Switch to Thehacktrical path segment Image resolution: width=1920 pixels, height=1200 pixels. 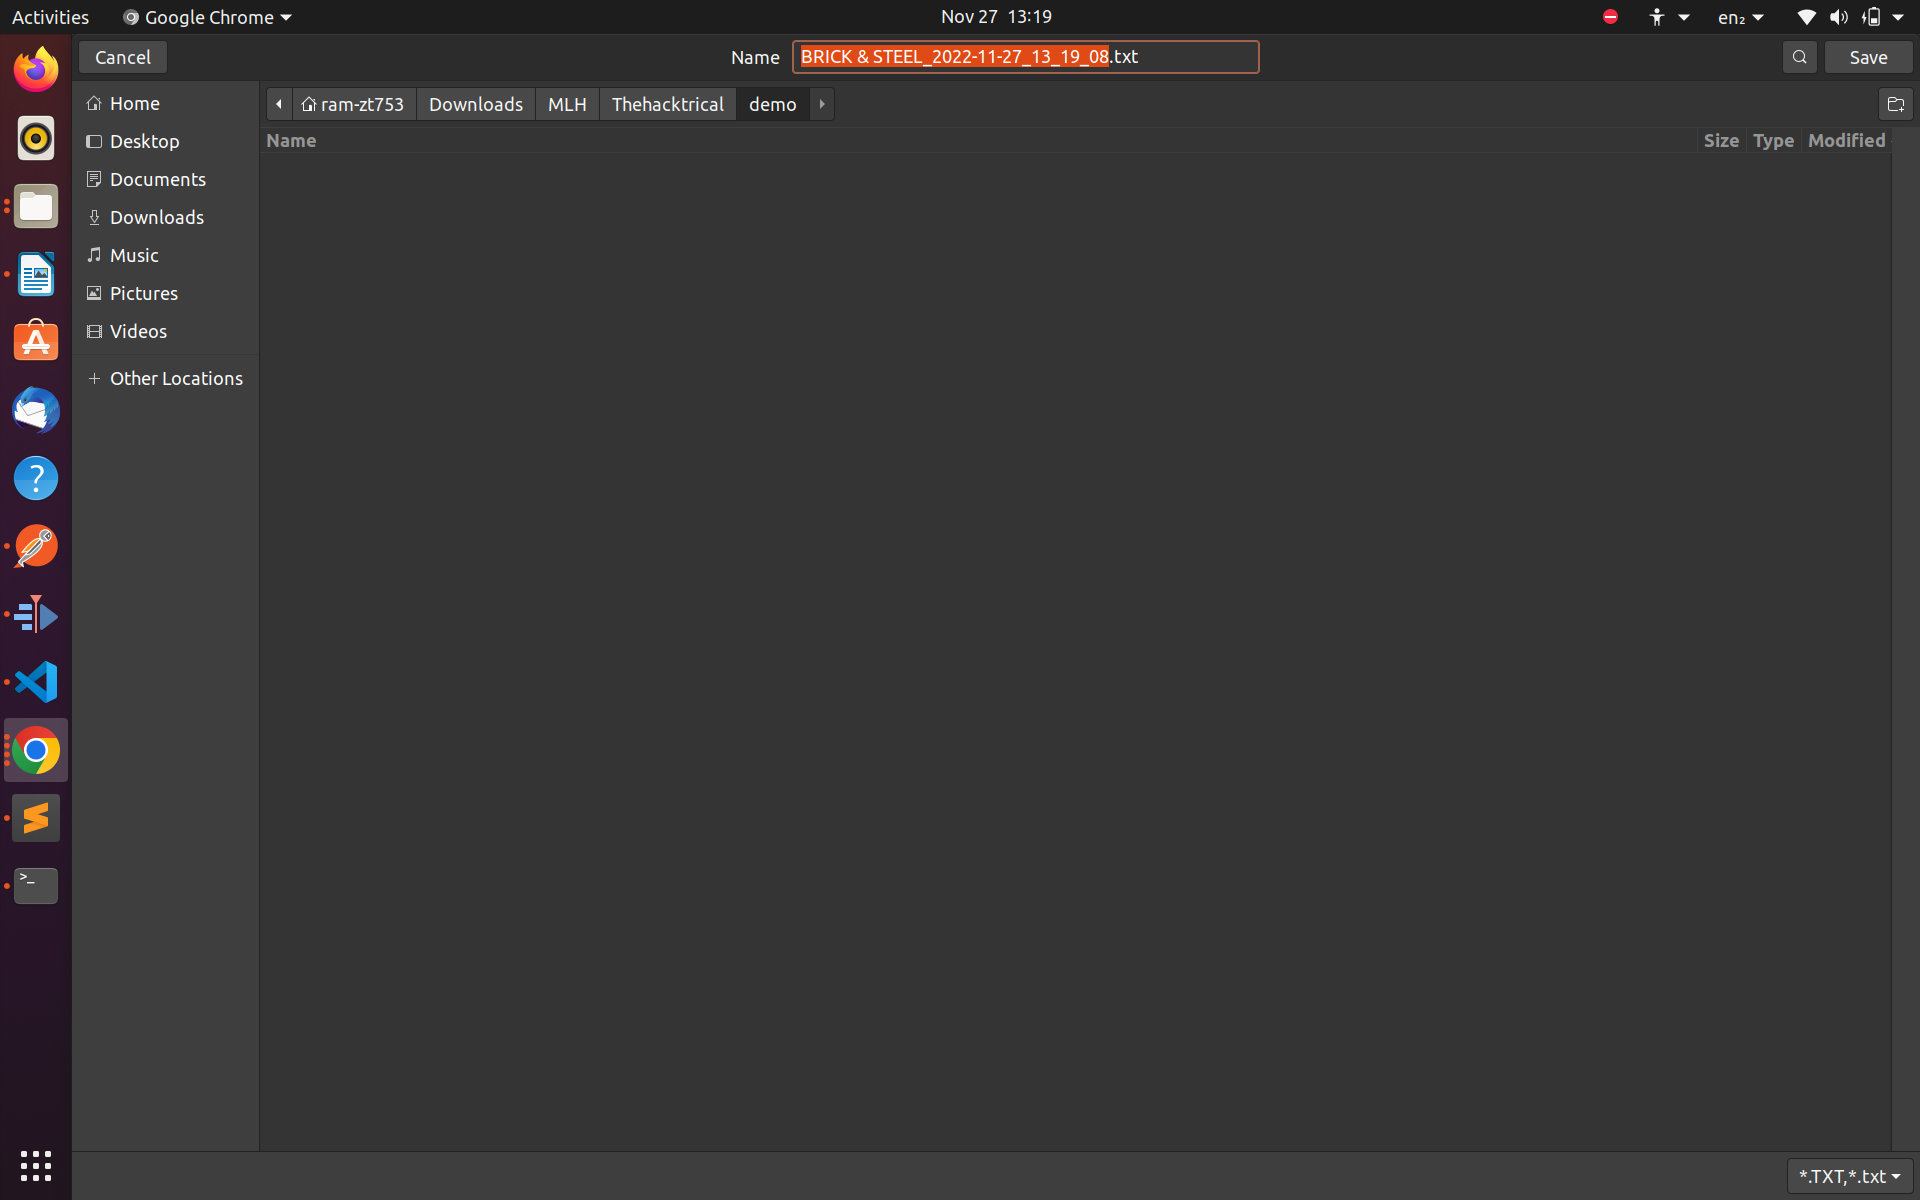click(x=667, y=104)
